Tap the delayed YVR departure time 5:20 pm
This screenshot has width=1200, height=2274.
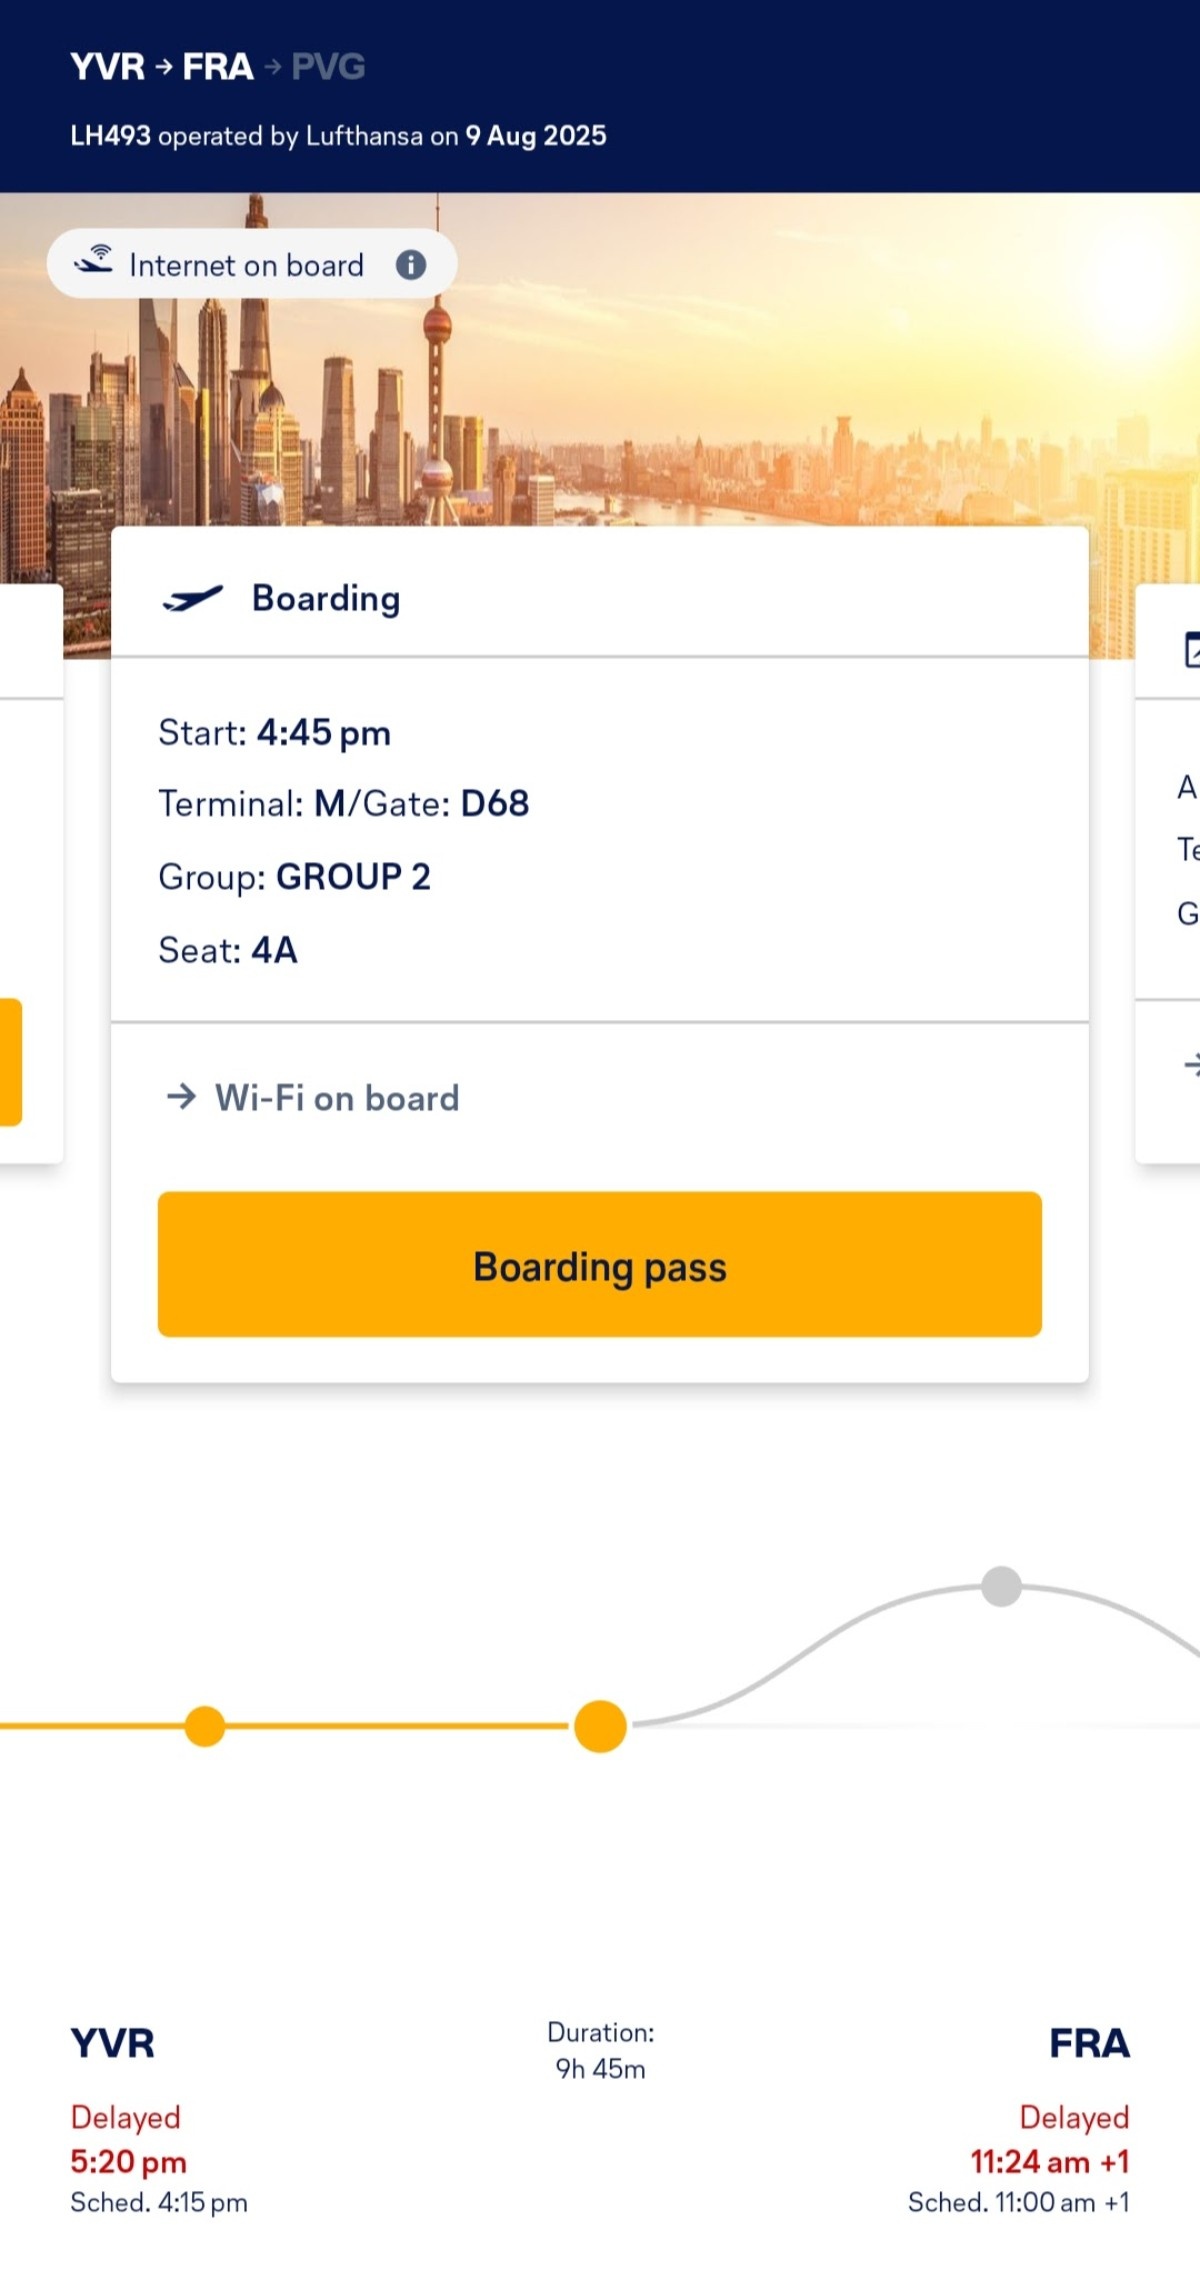128,2162
